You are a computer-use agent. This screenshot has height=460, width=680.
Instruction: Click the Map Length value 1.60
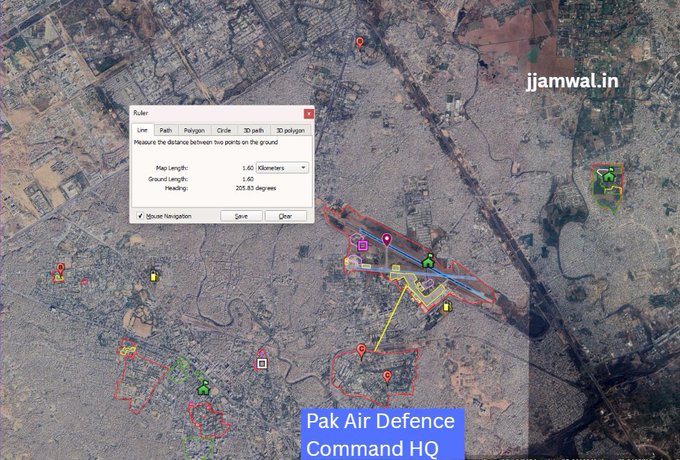[x=248, y=168]
